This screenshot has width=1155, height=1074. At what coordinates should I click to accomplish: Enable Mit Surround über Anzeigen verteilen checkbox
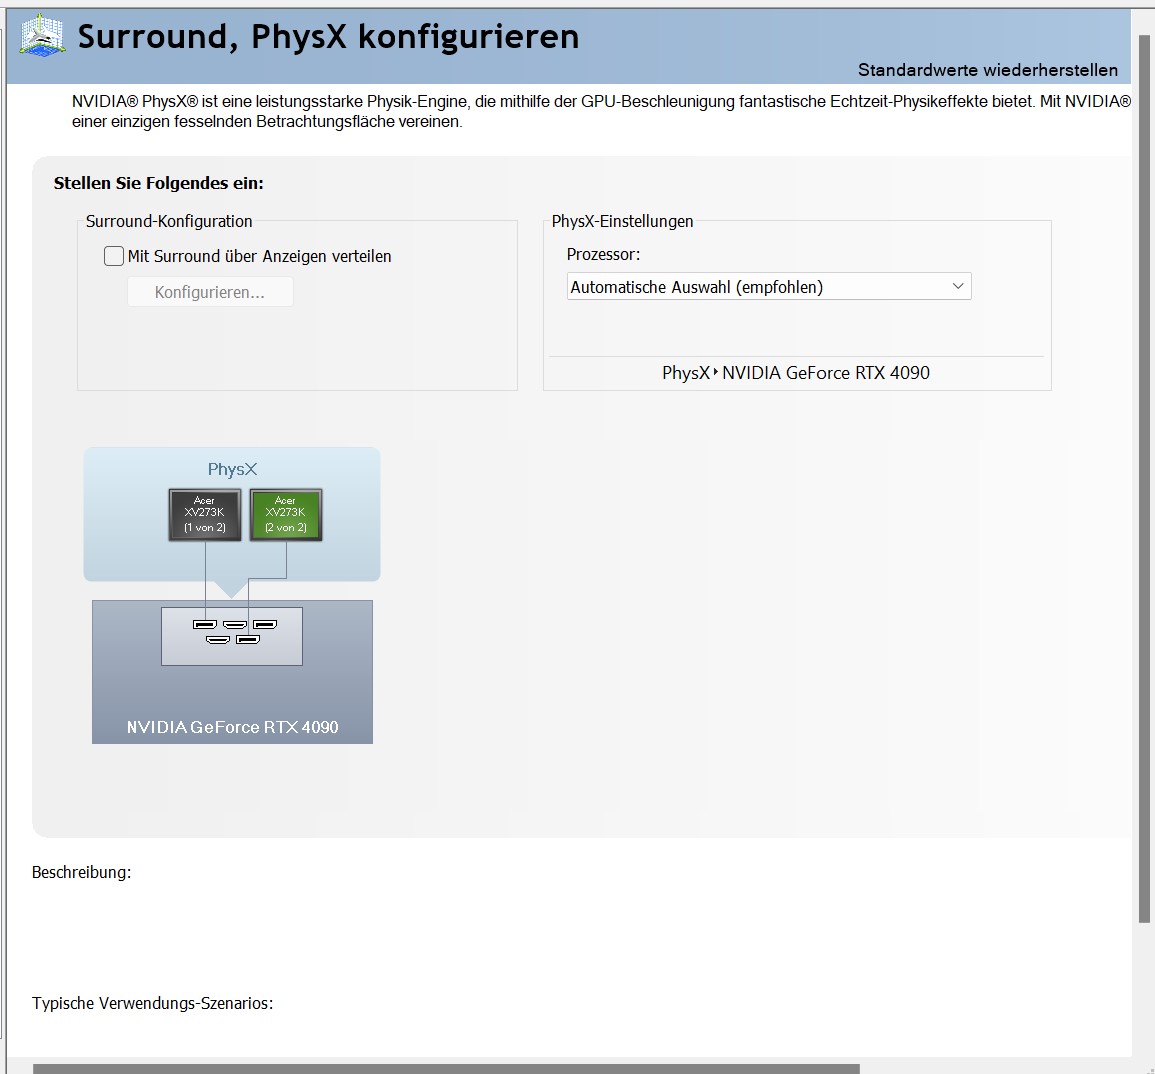[113, 256]
